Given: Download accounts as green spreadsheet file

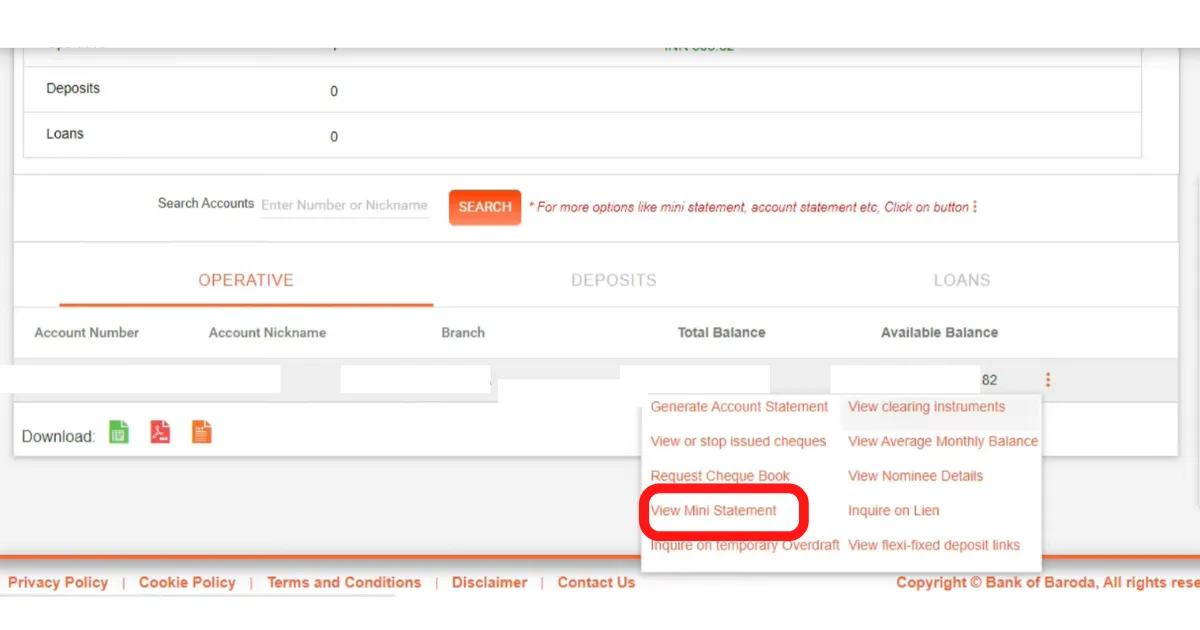Looking at the screenshot, I should click(119, 432).
